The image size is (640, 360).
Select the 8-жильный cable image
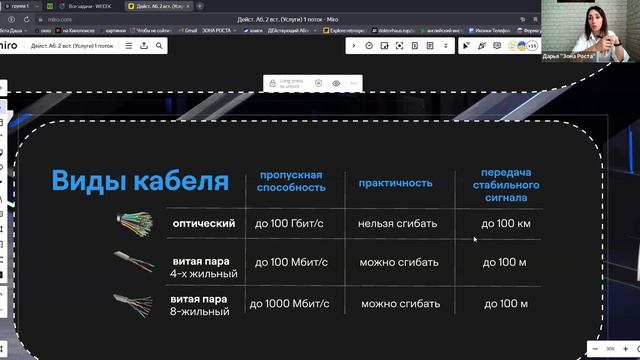(133, 305)
